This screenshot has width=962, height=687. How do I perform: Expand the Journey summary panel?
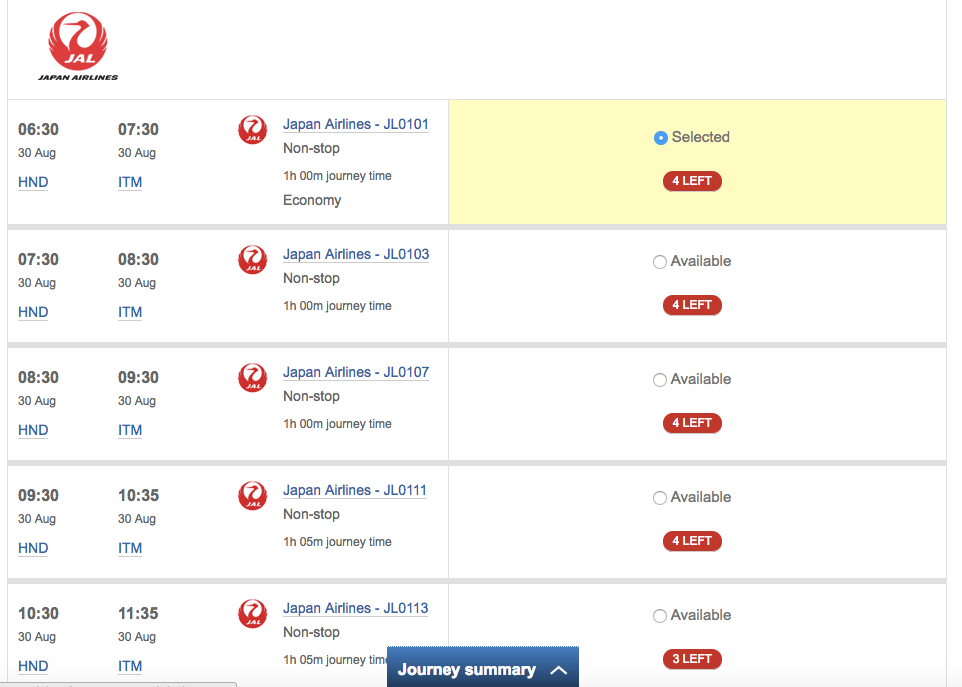coord(483,667)
